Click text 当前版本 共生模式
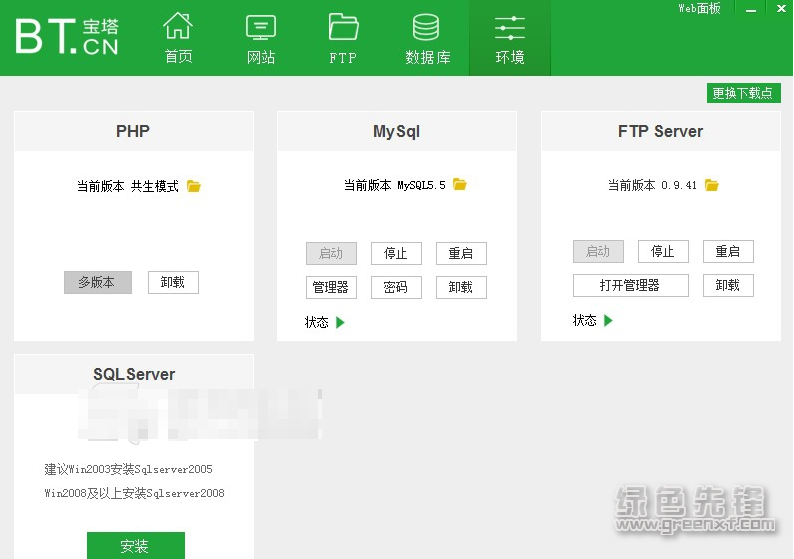The height and width of the screenshot is (559, 794). pos(128,186)
